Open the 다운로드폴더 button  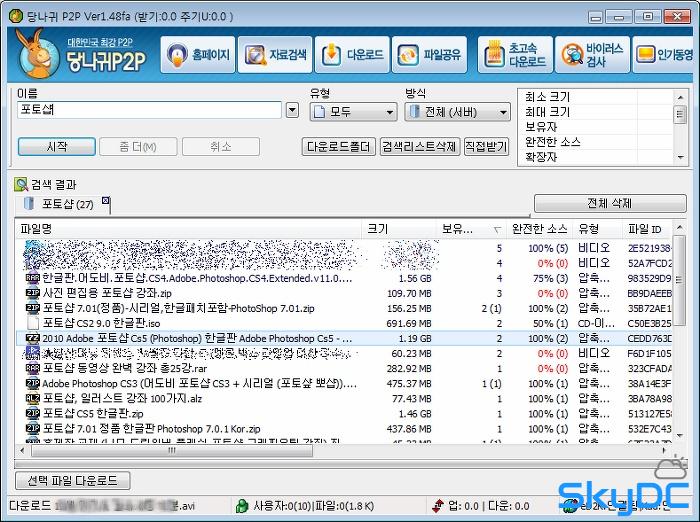[x=338, y=146]
